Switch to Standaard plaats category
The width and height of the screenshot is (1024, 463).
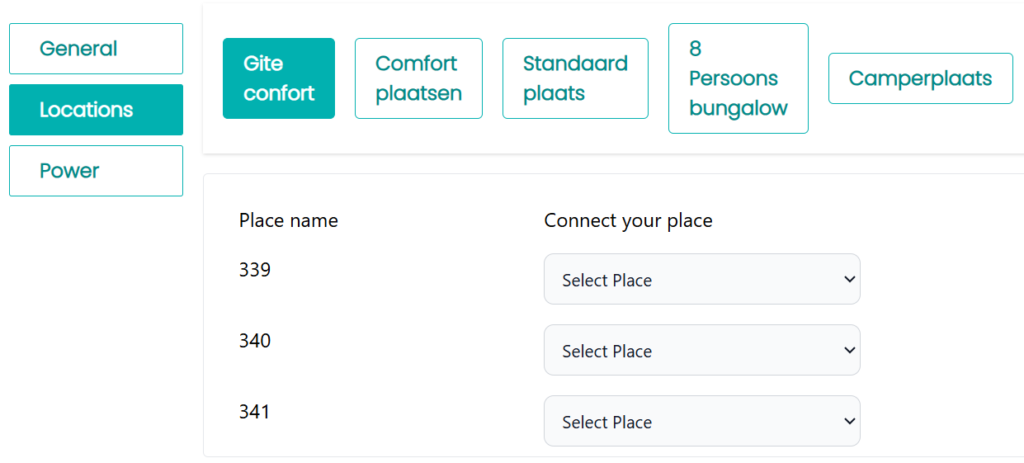pyautogui.click(x=575, y=78)
